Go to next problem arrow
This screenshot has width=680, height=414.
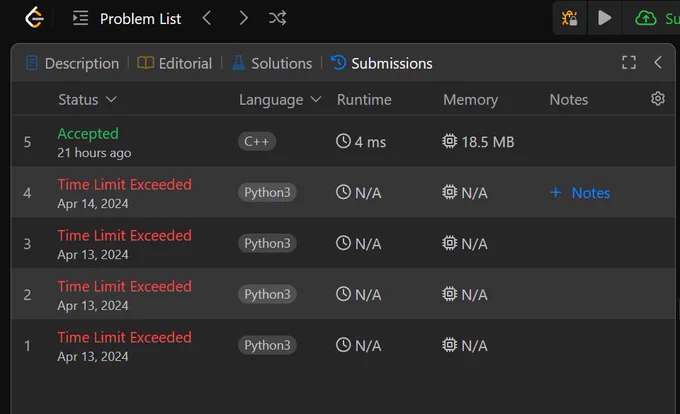coord(243,18)
